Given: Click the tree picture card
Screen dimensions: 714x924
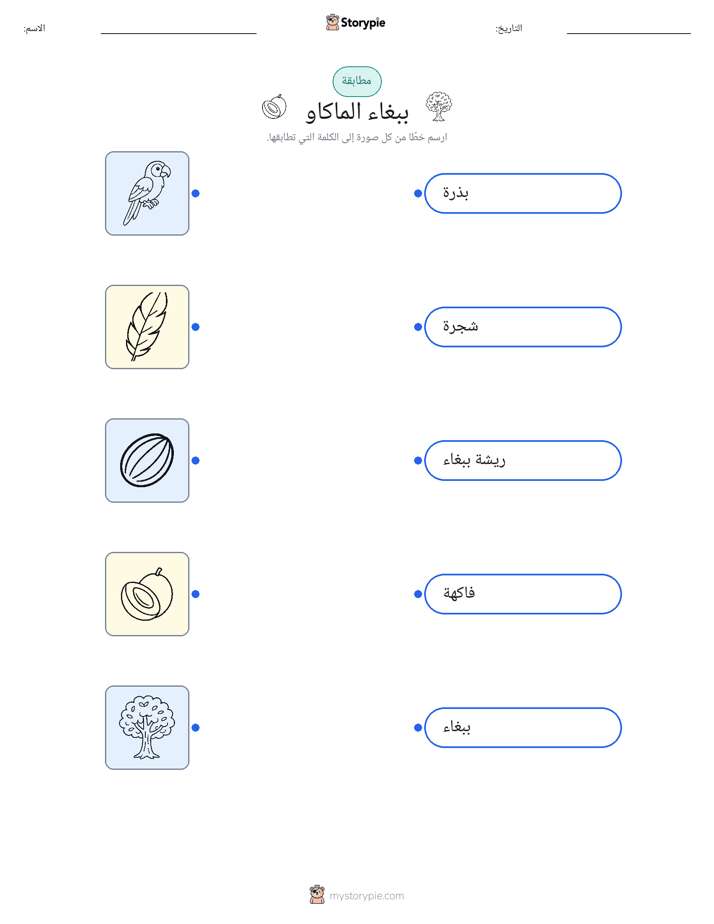Looking at the screenshot, I should pyautogui.click(x=147, y=728).
